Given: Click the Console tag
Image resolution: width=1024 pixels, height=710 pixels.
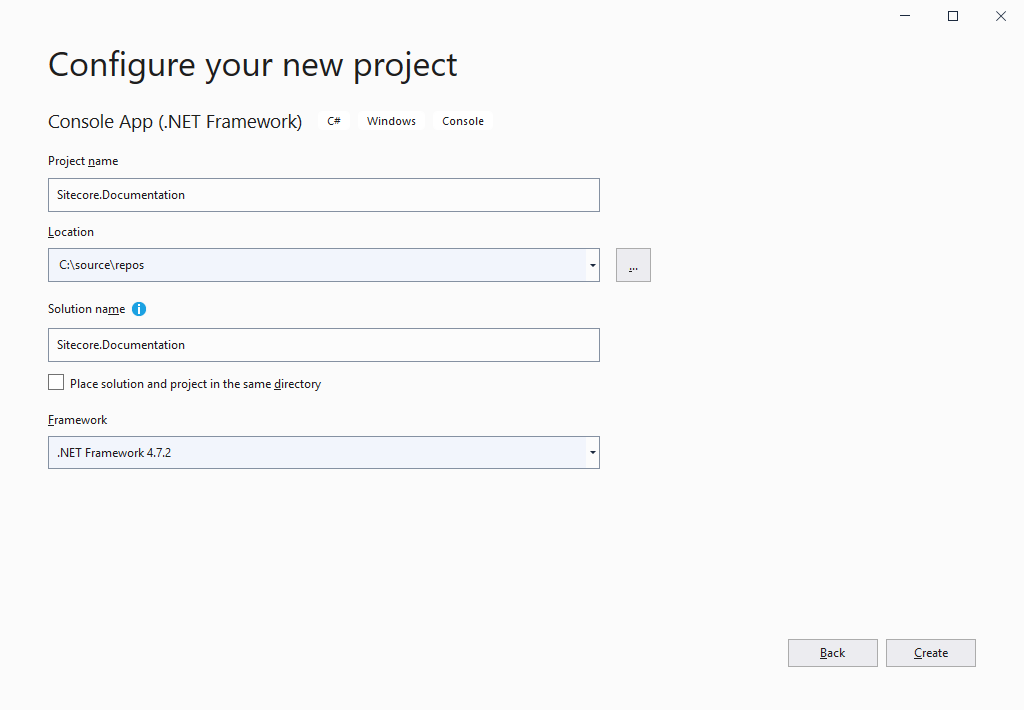Looking at the screenshot, I should pyautogui.click(x=463, y=121).
